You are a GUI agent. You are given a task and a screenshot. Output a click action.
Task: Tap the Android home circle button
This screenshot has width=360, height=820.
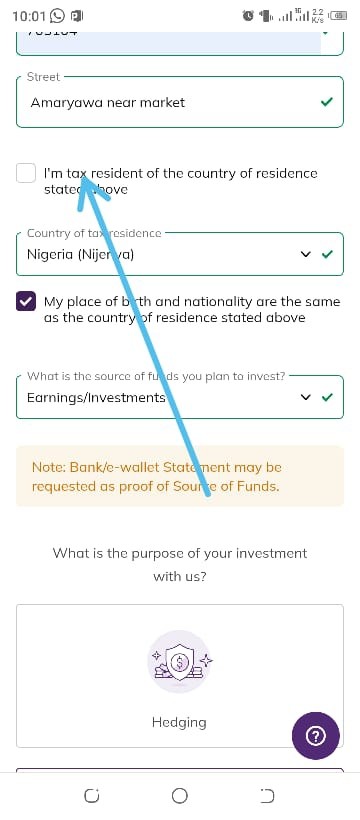point(179,795)
